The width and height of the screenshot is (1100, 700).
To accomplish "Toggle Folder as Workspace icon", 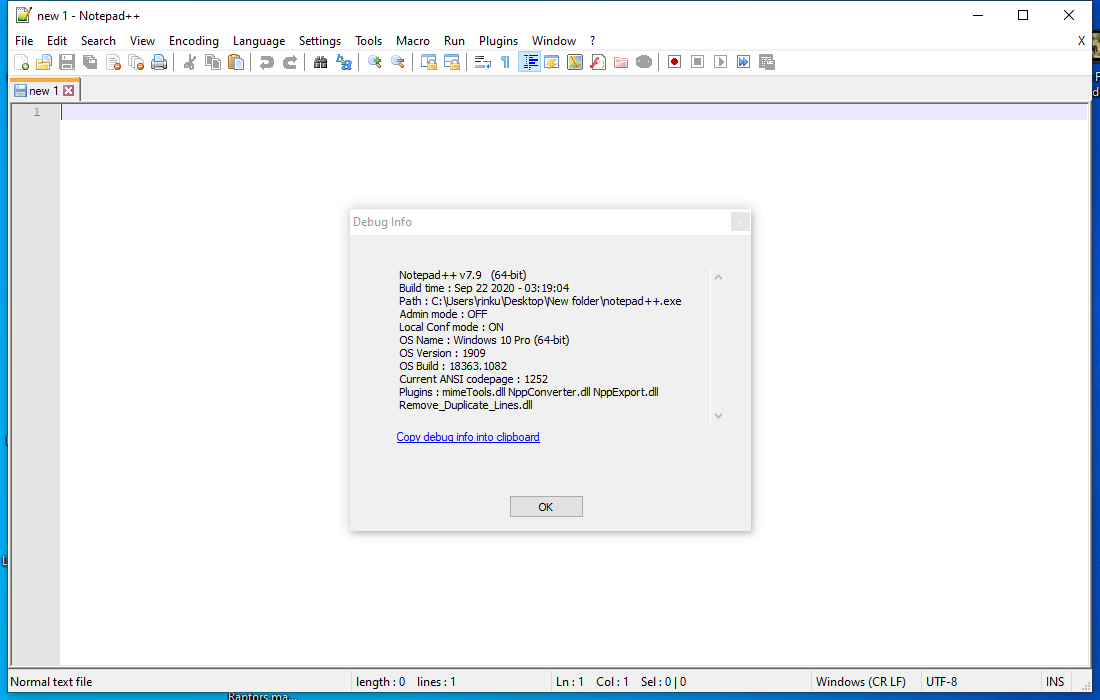I will [x=621, y=62].
